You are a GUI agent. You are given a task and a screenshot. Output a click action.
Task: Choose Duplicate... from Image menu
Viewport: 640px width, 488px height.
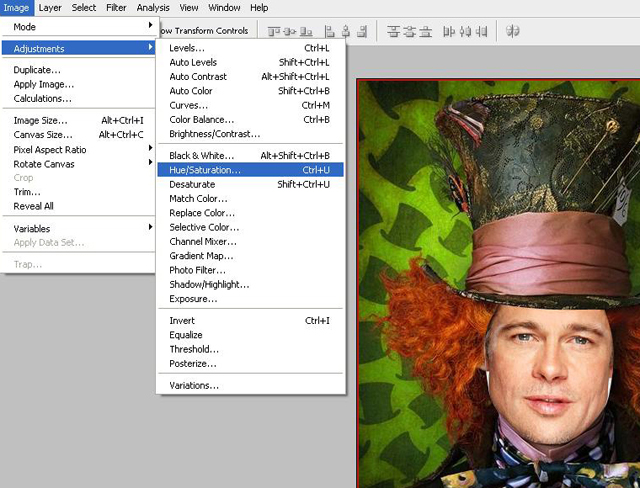pyautogui.click(x=78, y=70)
